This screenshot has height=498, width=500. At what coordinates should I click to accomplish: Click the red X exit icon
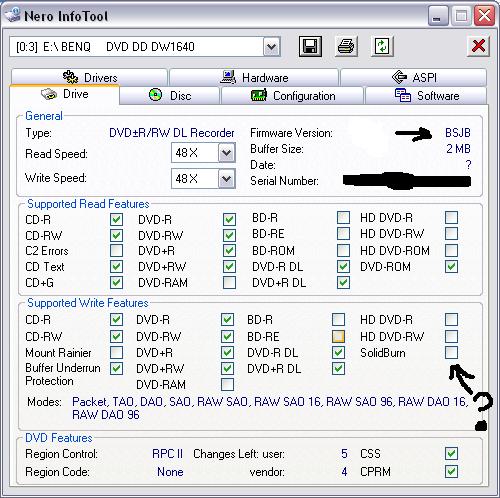478,46
